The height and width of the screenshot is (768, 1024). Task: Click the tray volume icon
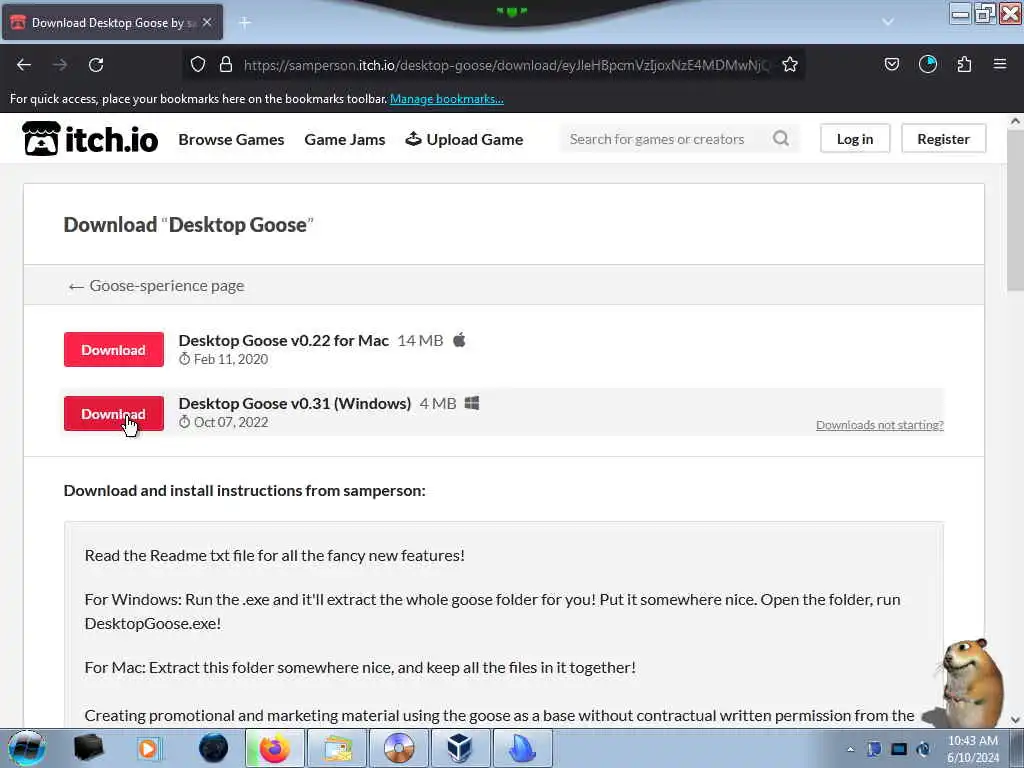coord(923,749)
